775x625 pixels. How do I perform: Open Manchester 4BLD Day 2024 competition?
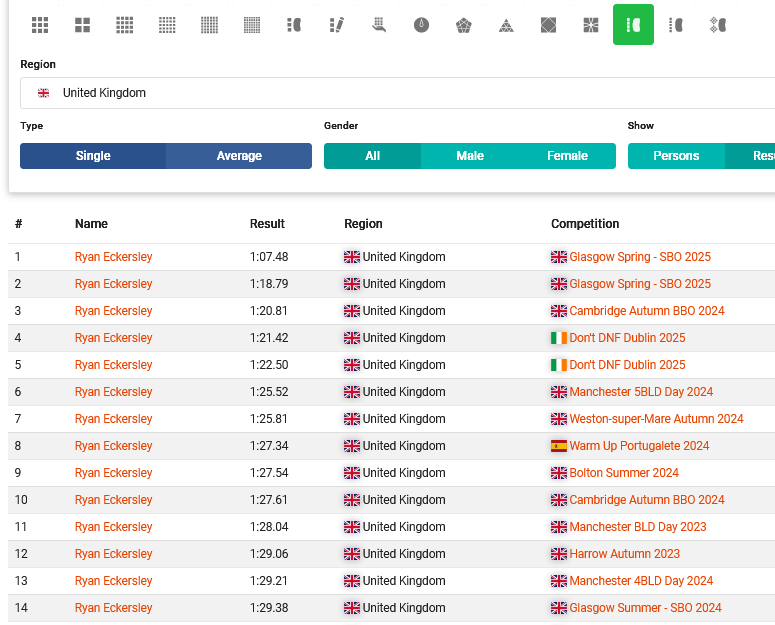click(x=641, y=581)
